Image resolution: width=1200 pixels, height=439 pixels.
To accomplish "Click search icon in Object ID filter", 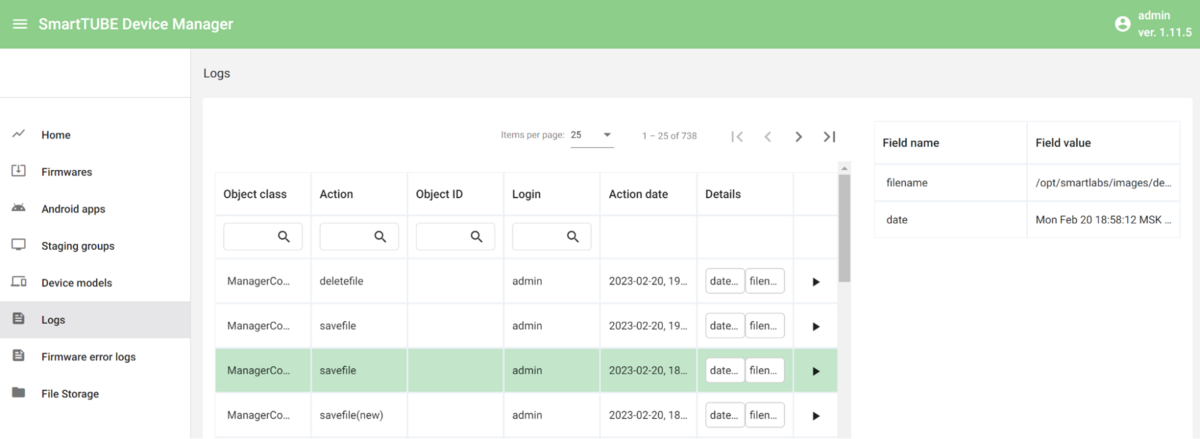I will 476,236.
